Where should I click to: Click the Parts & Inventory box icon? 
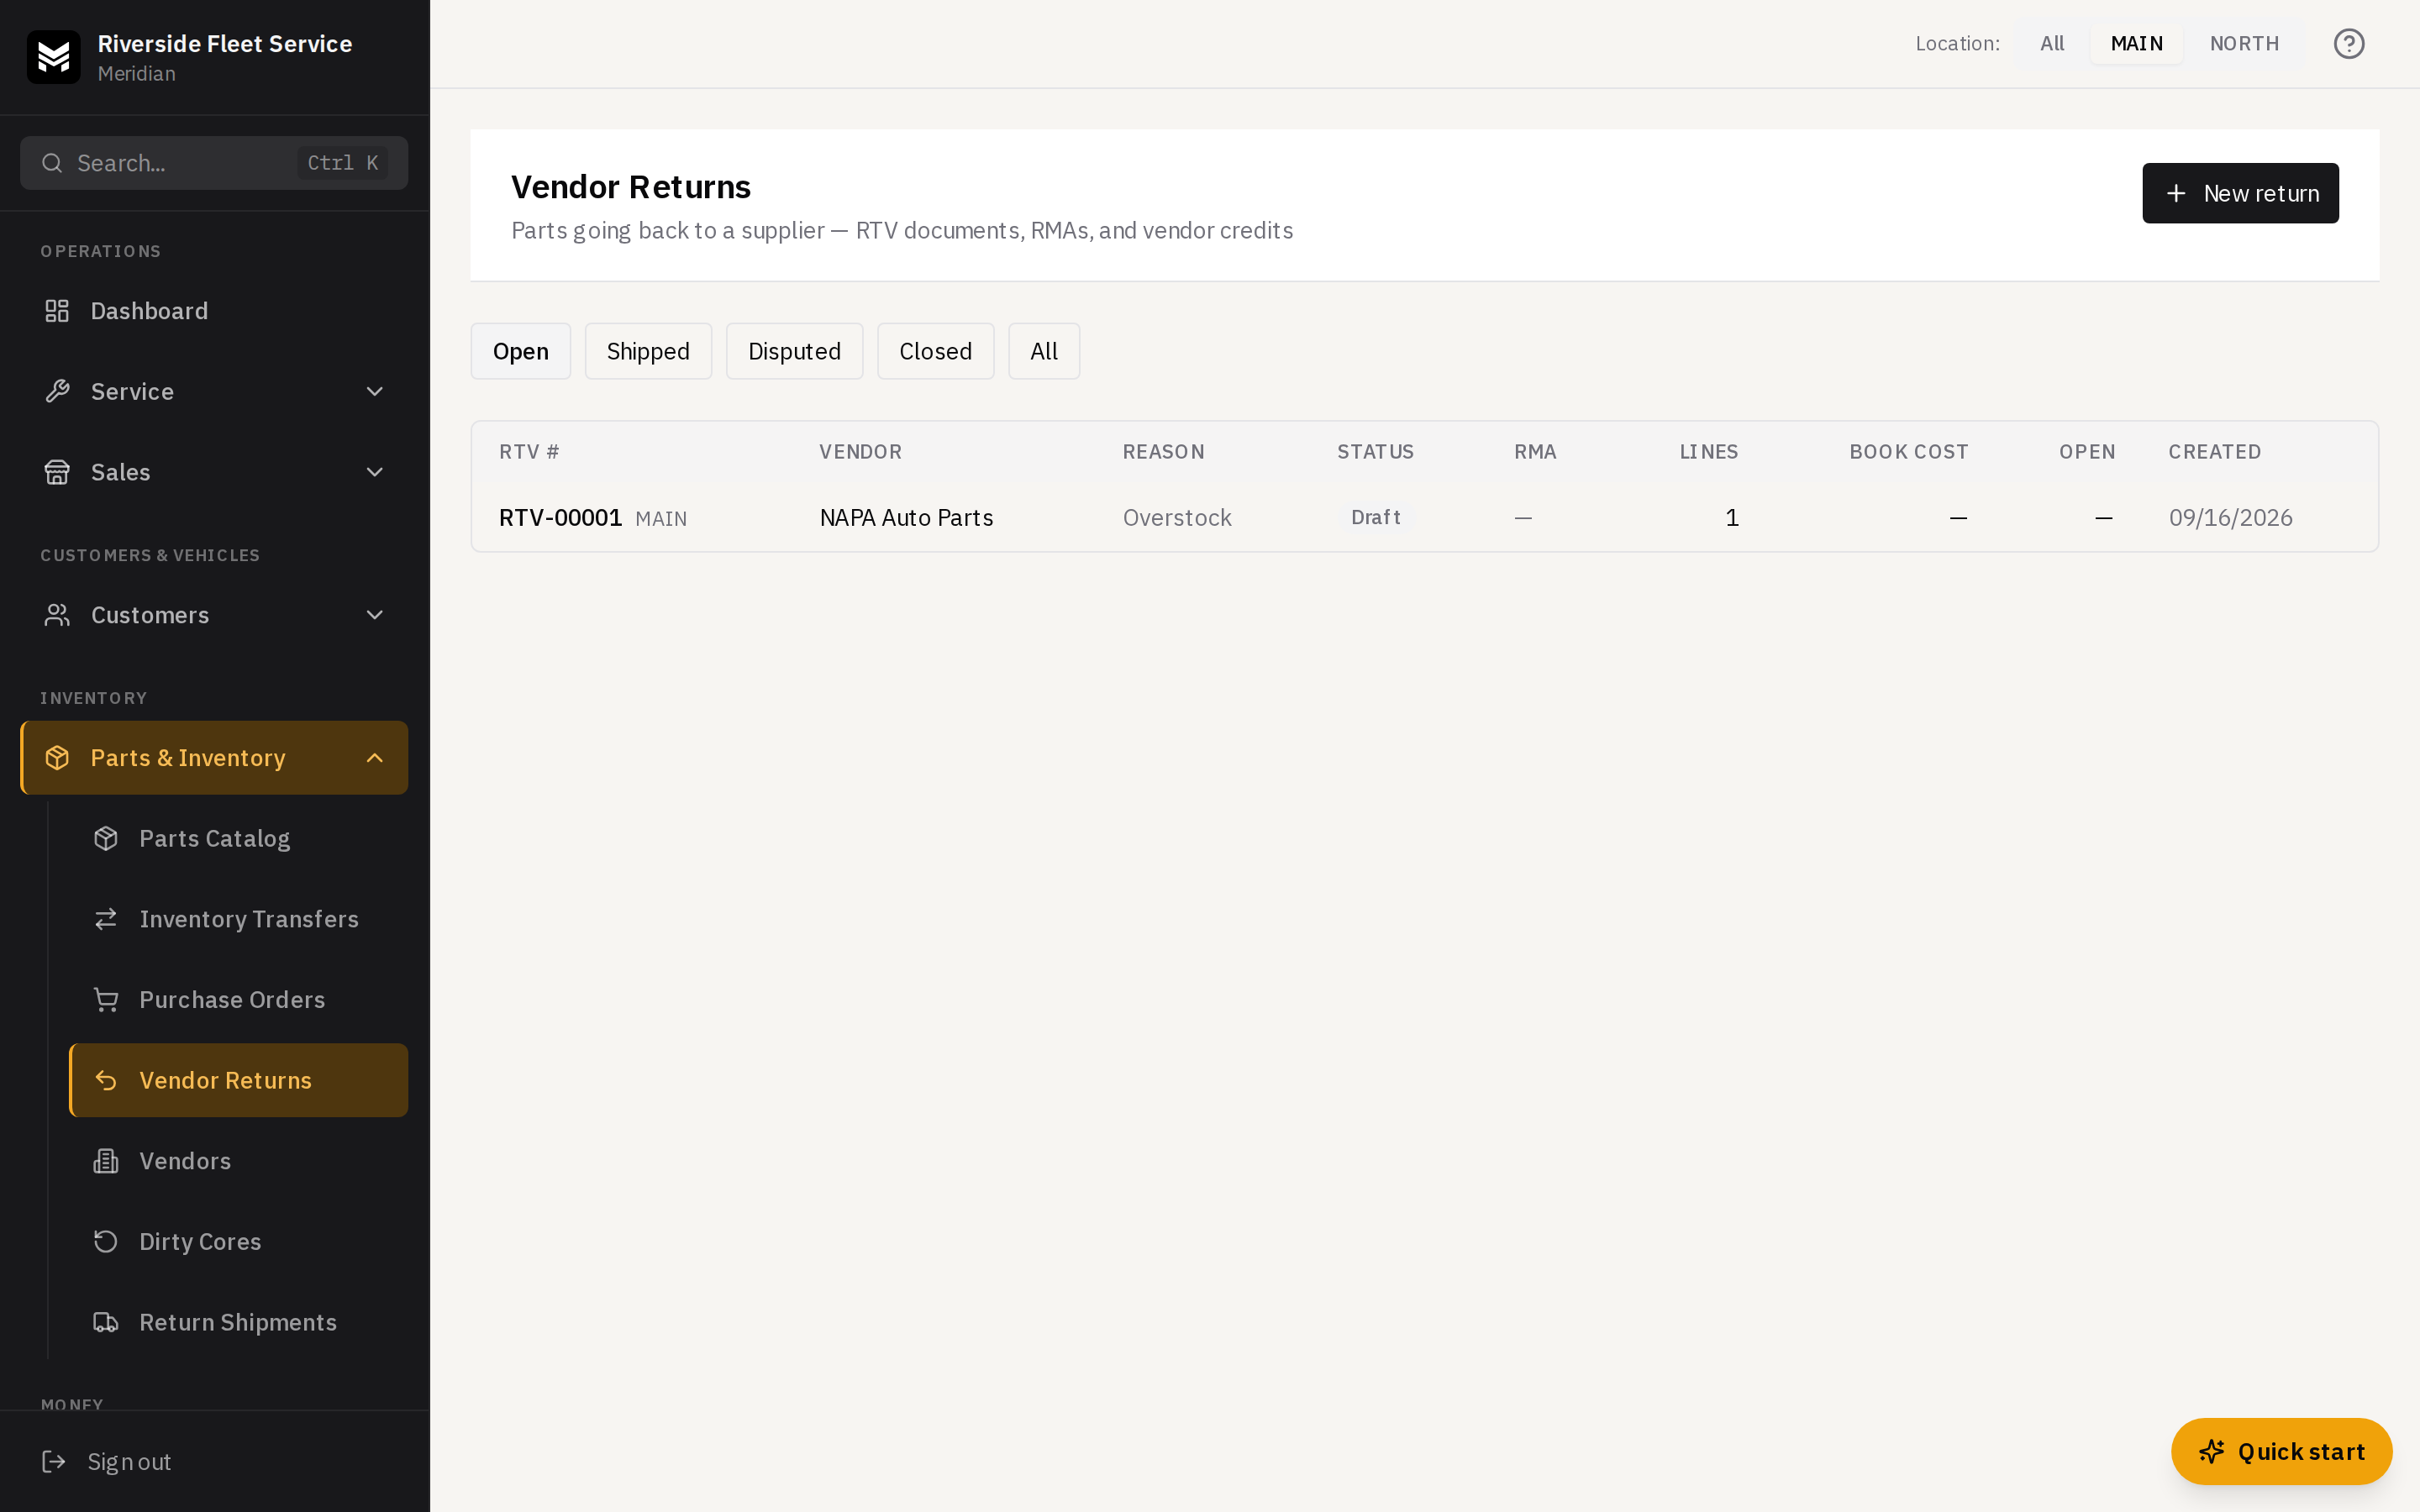coord(57,758)
